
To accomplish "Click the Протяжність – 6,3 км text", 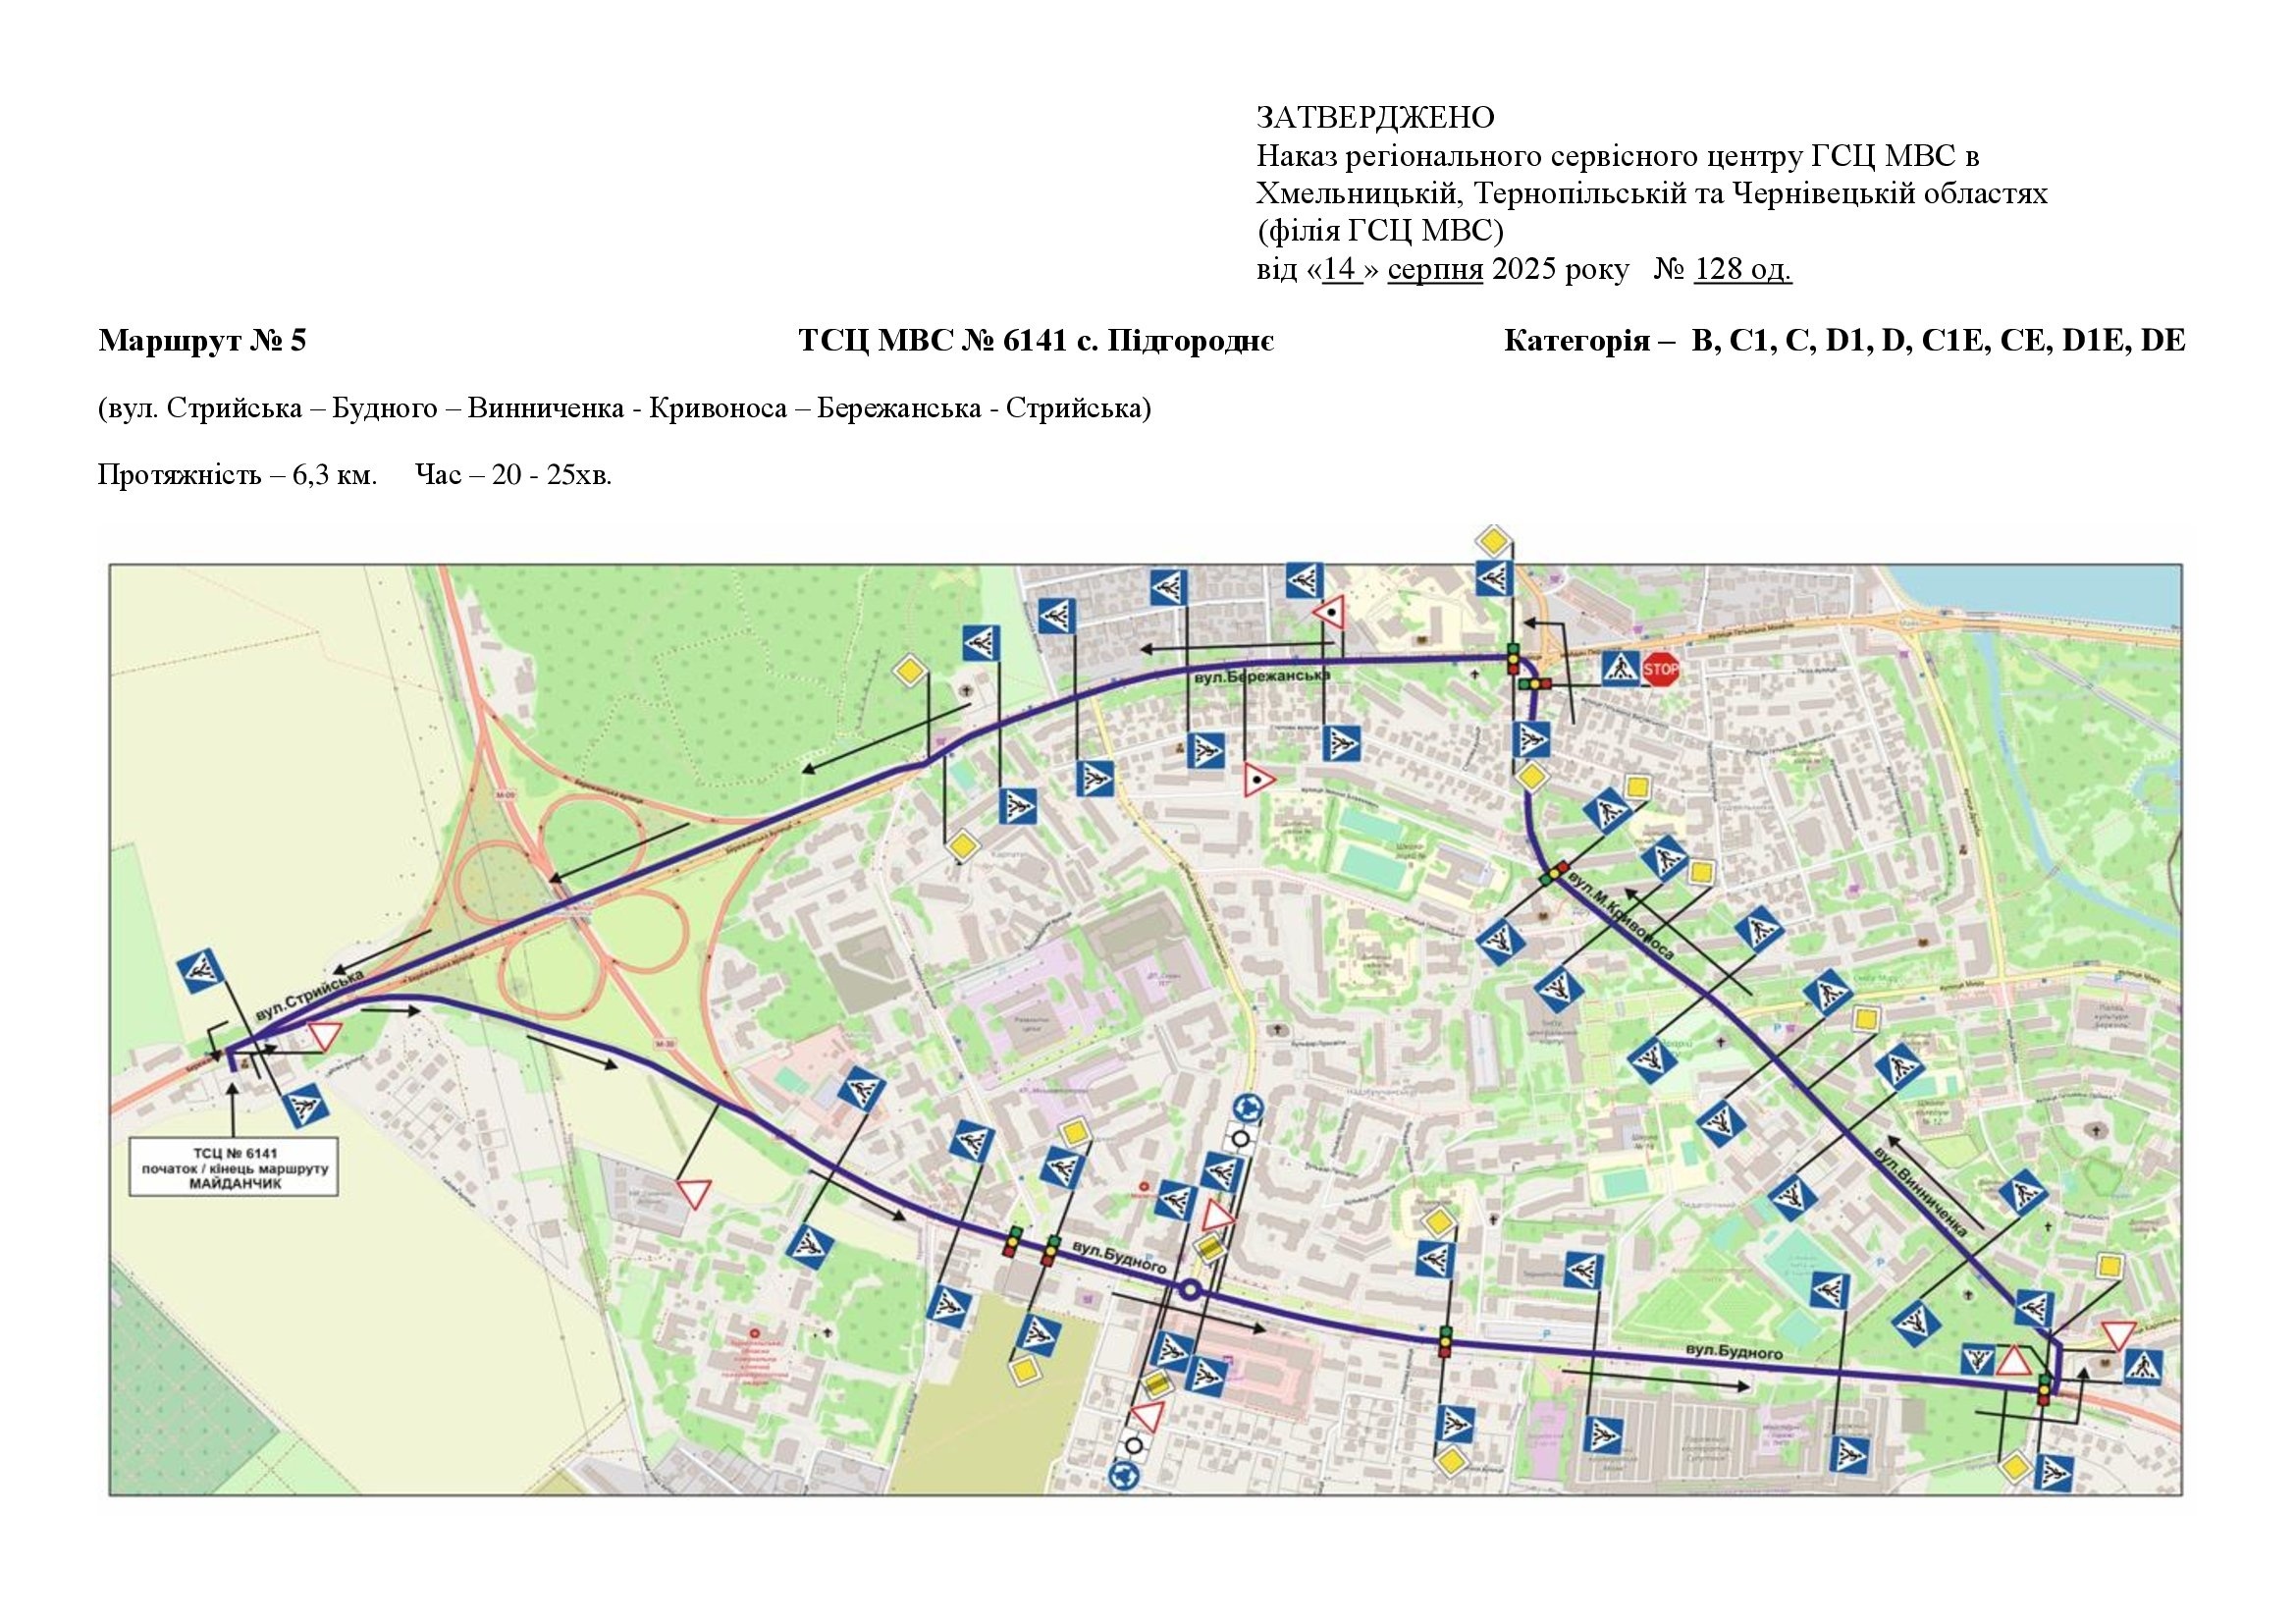I will tap(238, 475).
